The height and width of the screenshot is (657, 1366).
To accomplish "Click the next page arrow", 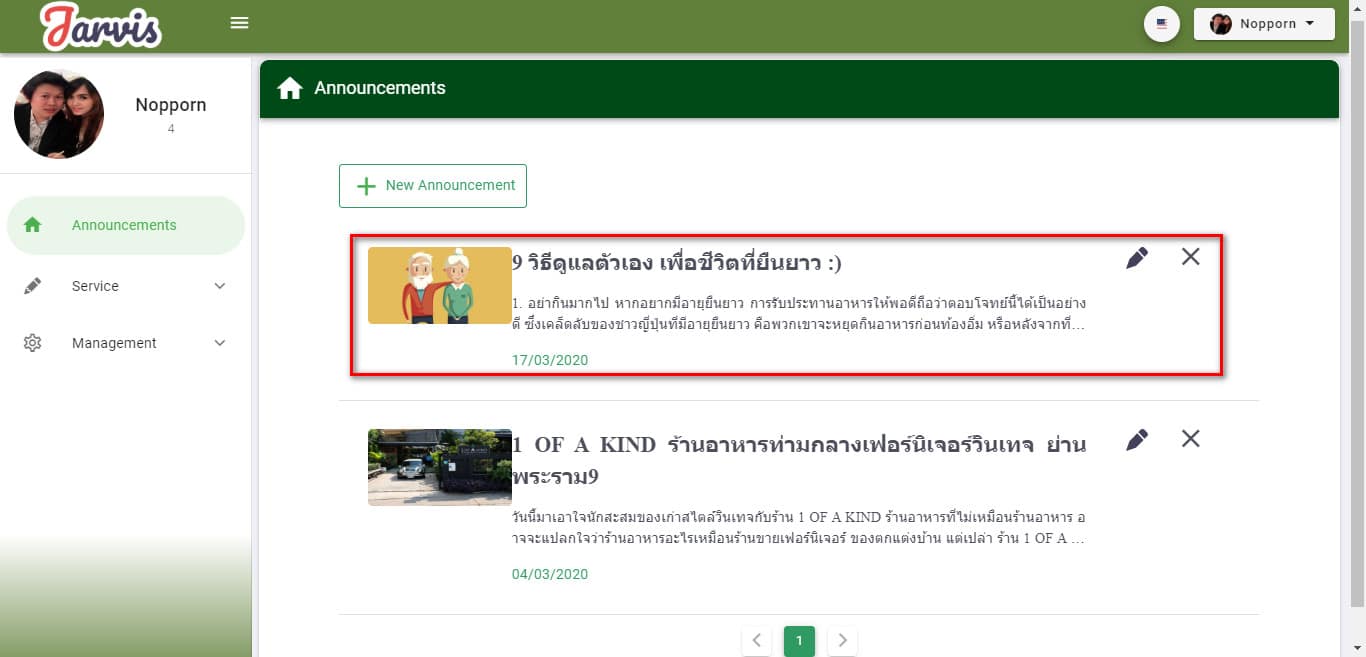I will 842,640.
